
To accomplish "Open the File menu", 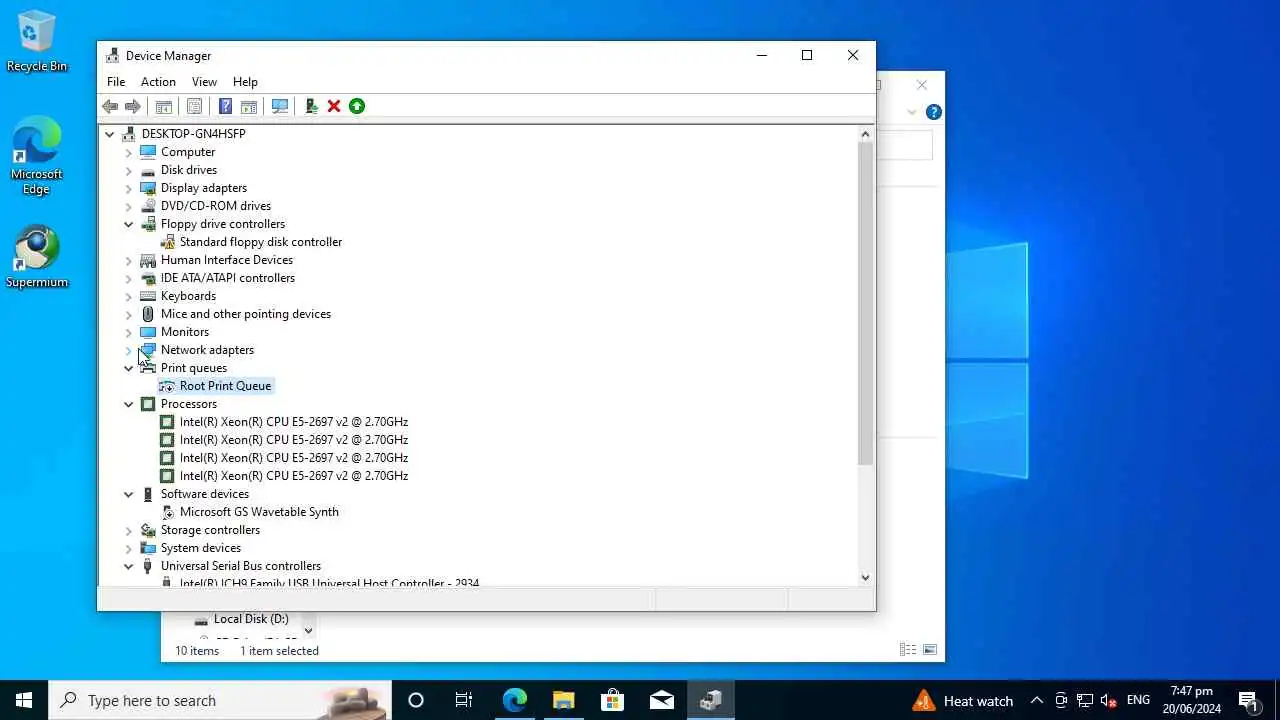I will [116, 82].
